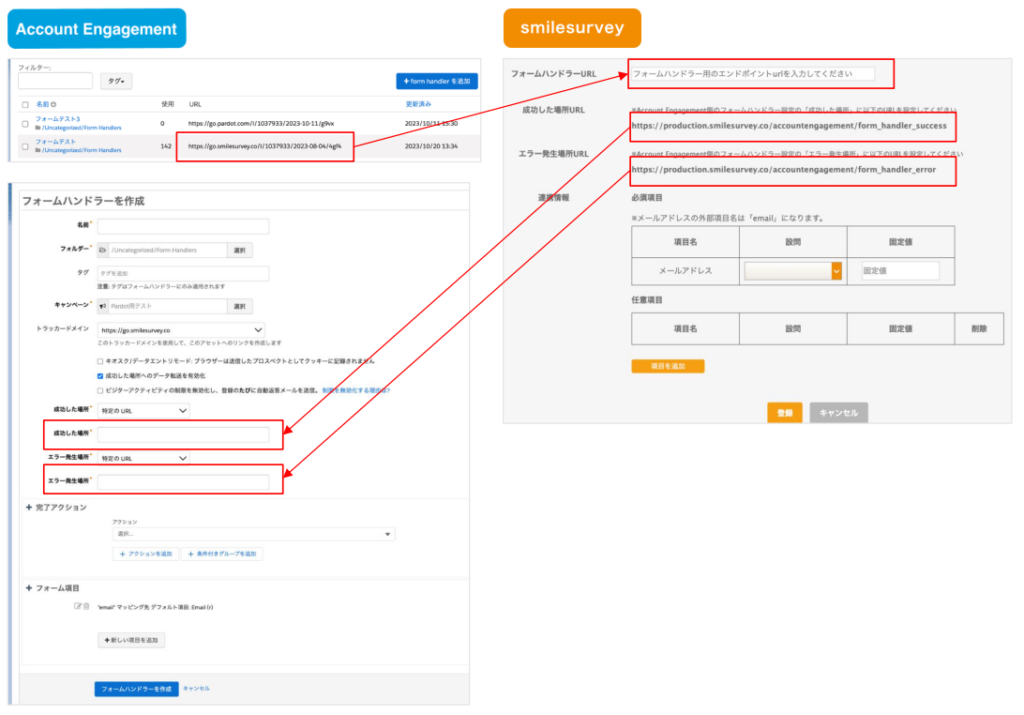
Task: Tick the checkbox for the フォームテスト row with 142 uses
Action: click(x=25, y=146)
